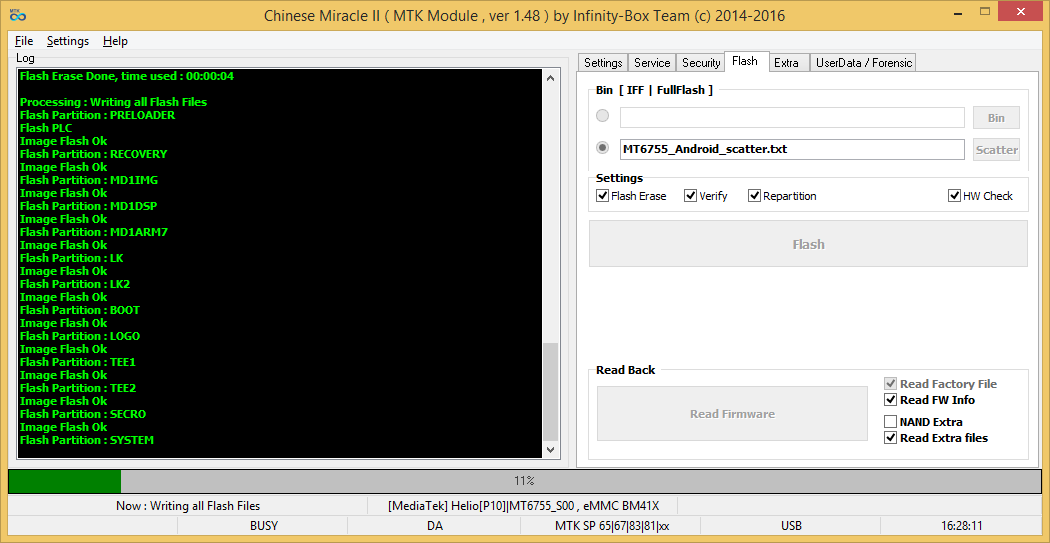The image size is (1050, 543).
Task: Click 'Flash Partition : BOOT' log line
Action: [80, 310]
